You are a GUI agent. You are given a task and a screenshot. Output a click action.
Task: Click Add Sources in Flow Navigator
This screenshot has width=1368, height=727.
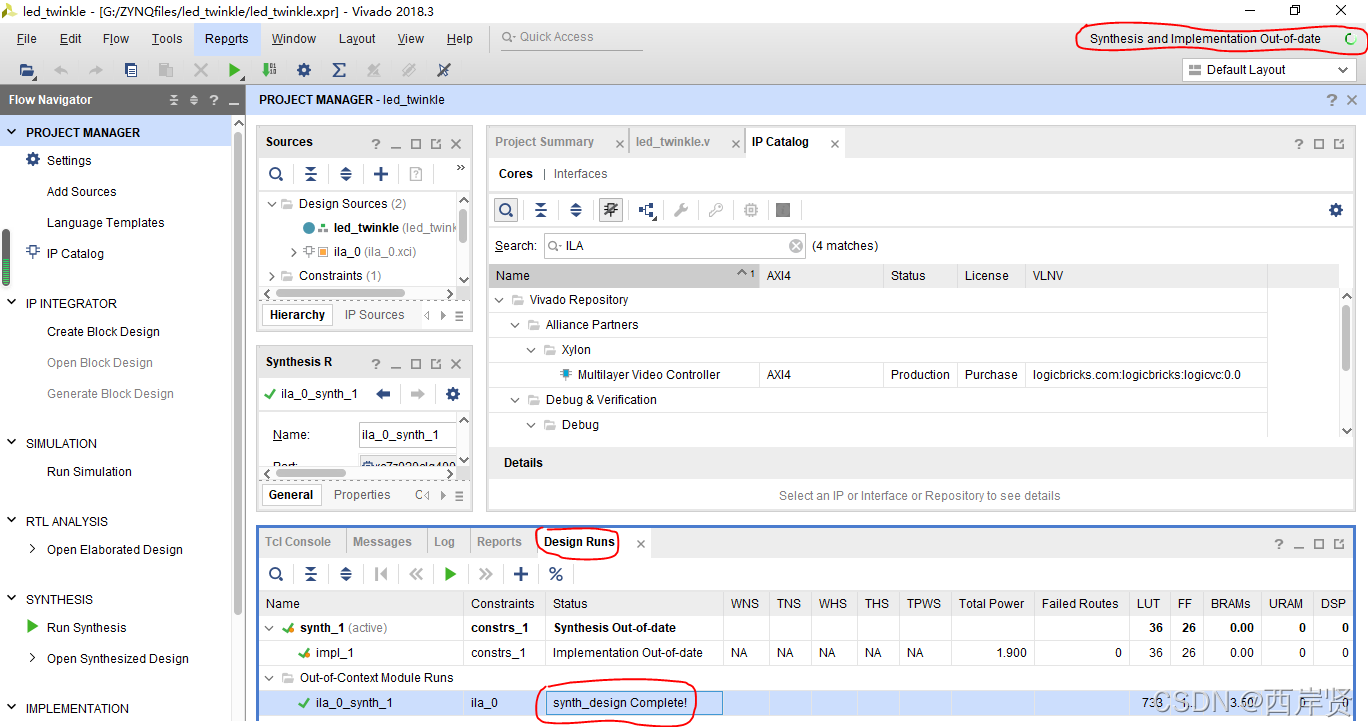pos(82,192)
